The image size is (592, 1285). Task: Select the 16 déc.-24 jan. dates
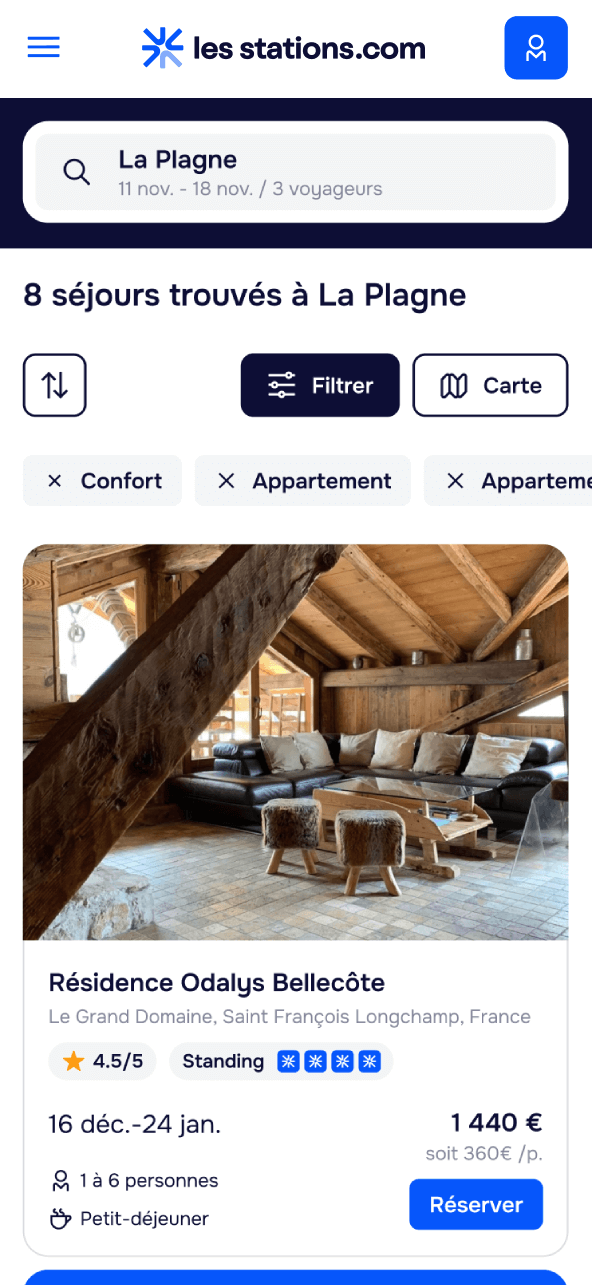pos(135,1124)
